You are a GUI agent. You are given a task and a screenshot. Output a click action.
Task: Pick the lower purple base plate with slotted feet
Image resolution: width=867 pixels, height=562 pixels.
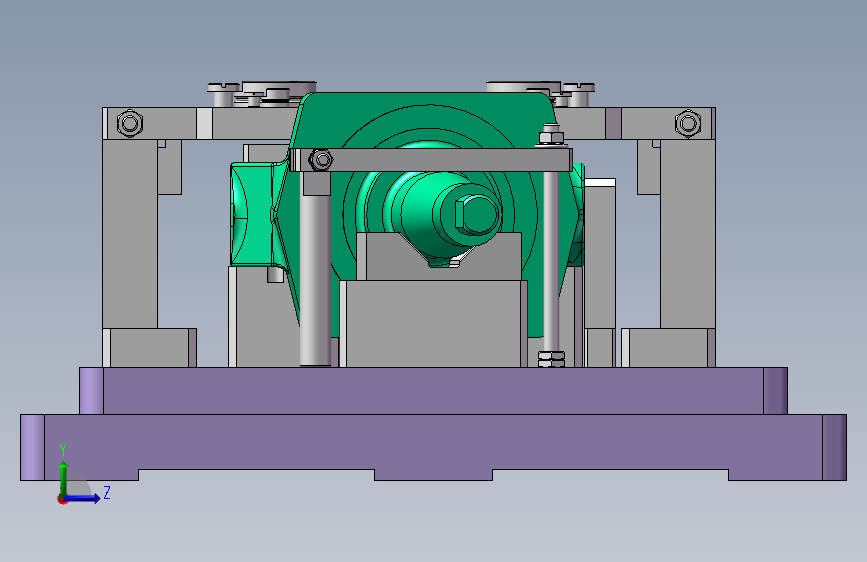[x=434, y=446]
